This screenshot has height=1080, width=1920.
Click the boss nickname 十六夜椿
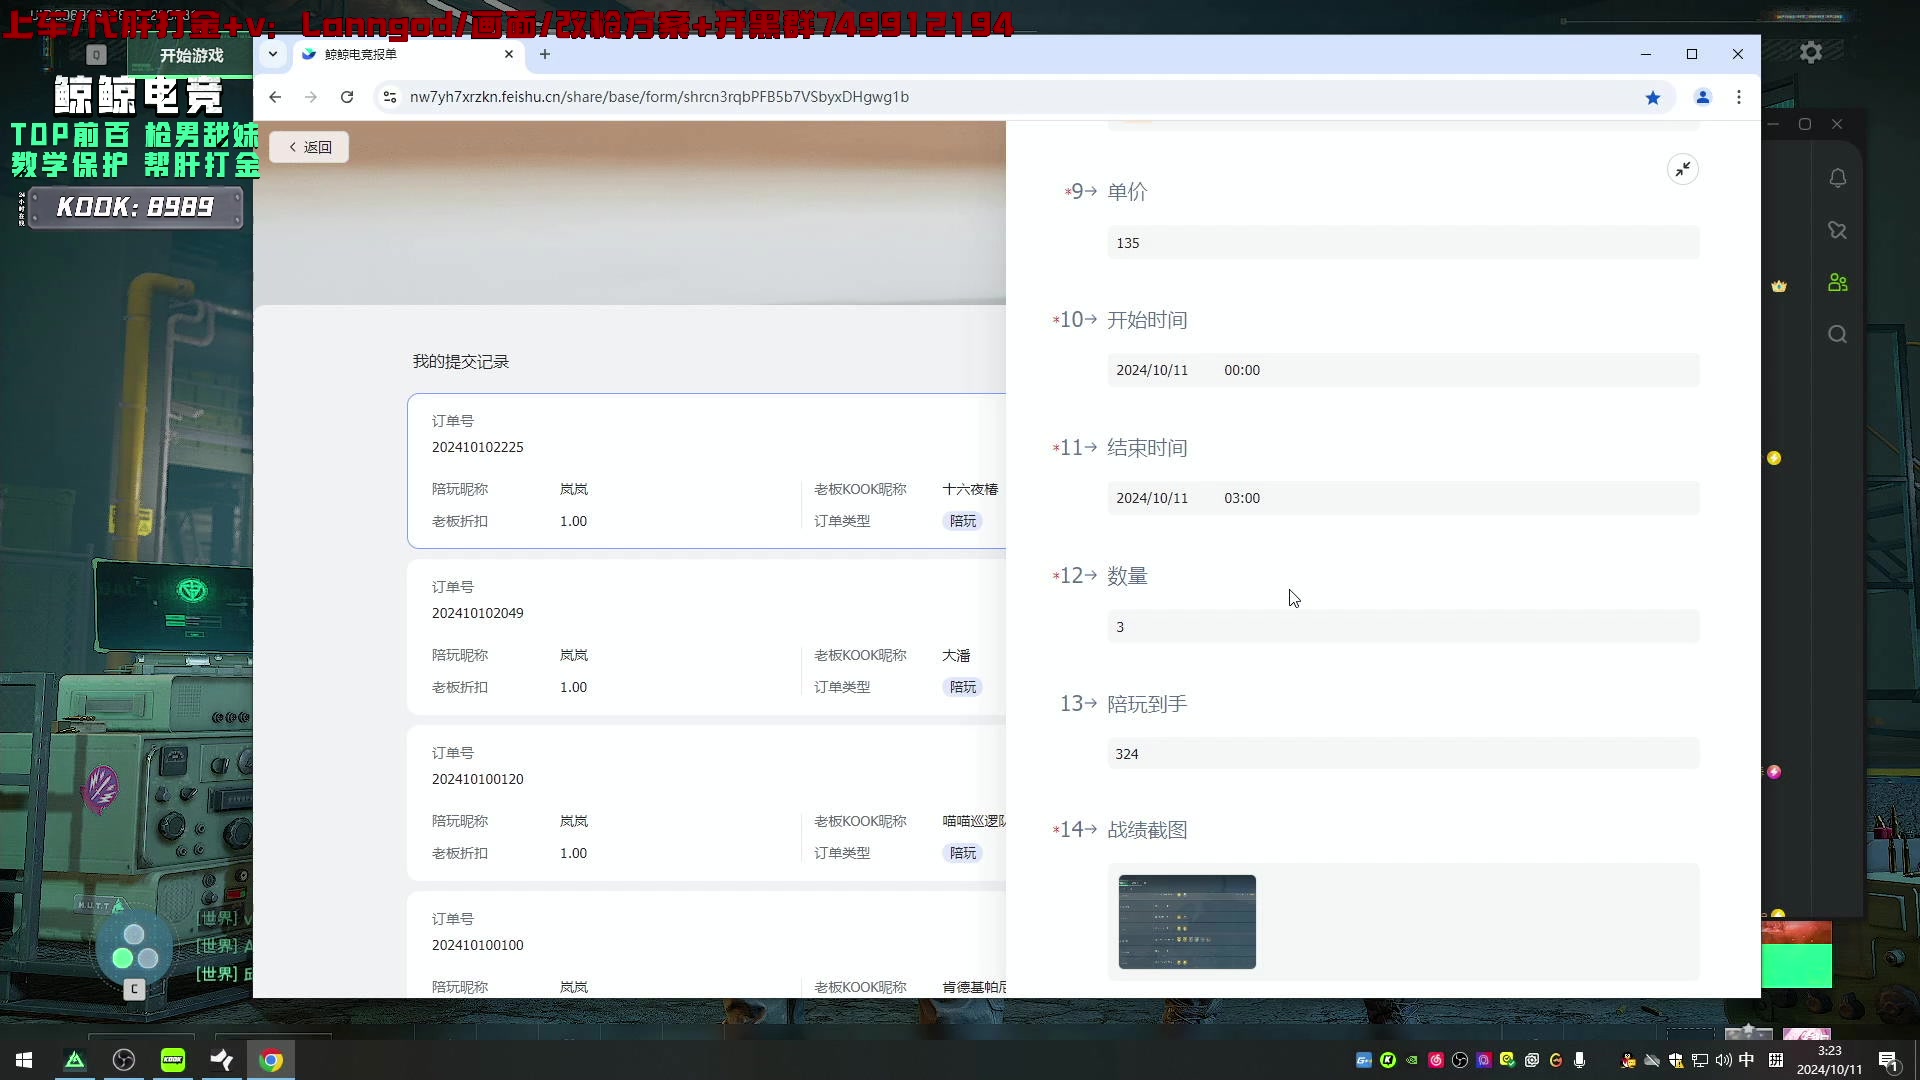click(970, 489)
